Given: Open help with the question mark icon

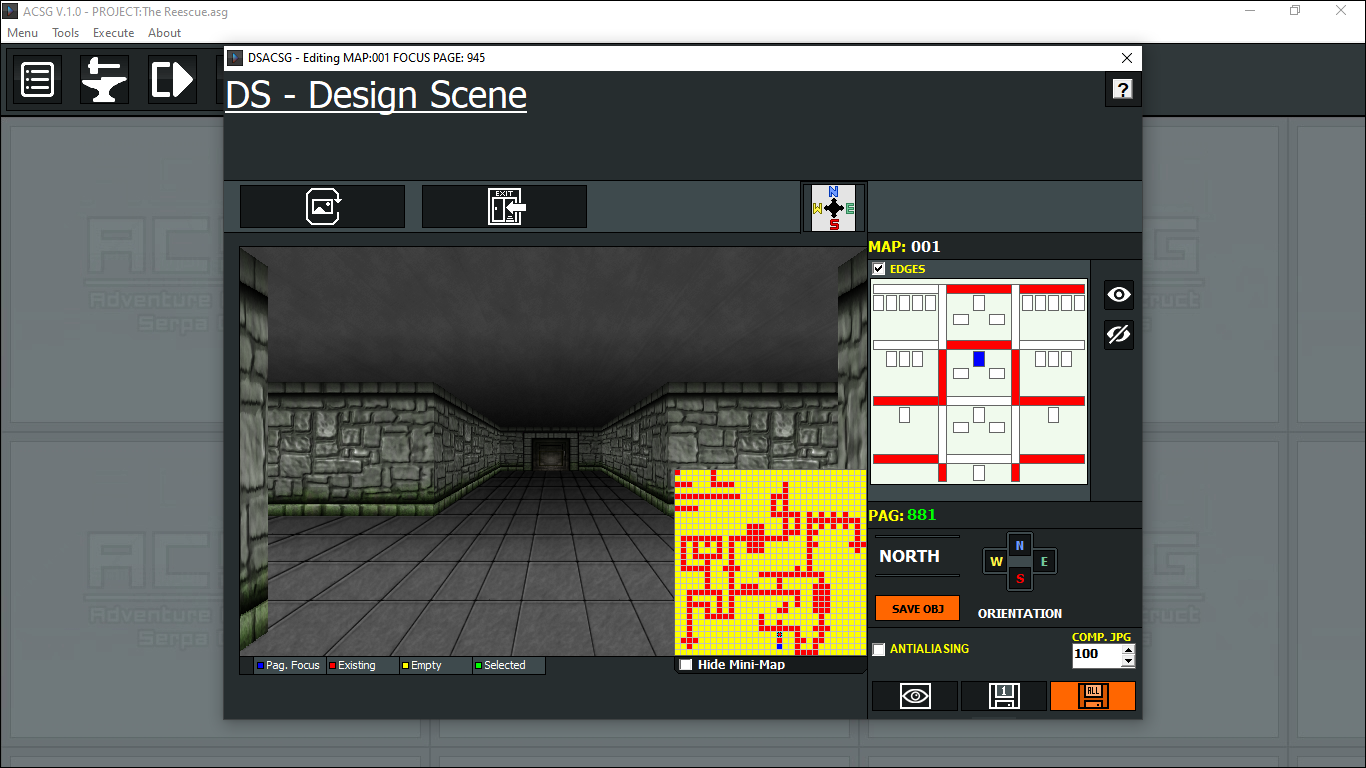Looking at the screenshot, I should [1122, 90].
